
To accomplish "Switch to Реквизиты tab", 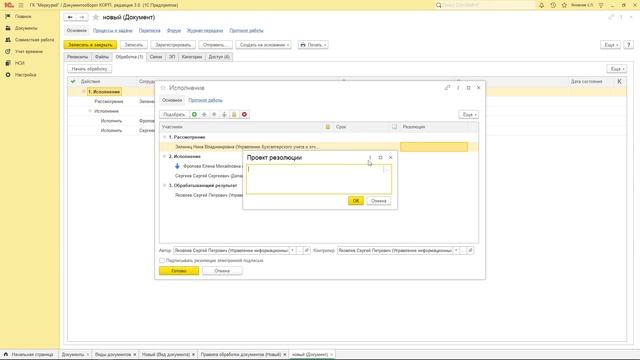I will (x=78, y=57).
